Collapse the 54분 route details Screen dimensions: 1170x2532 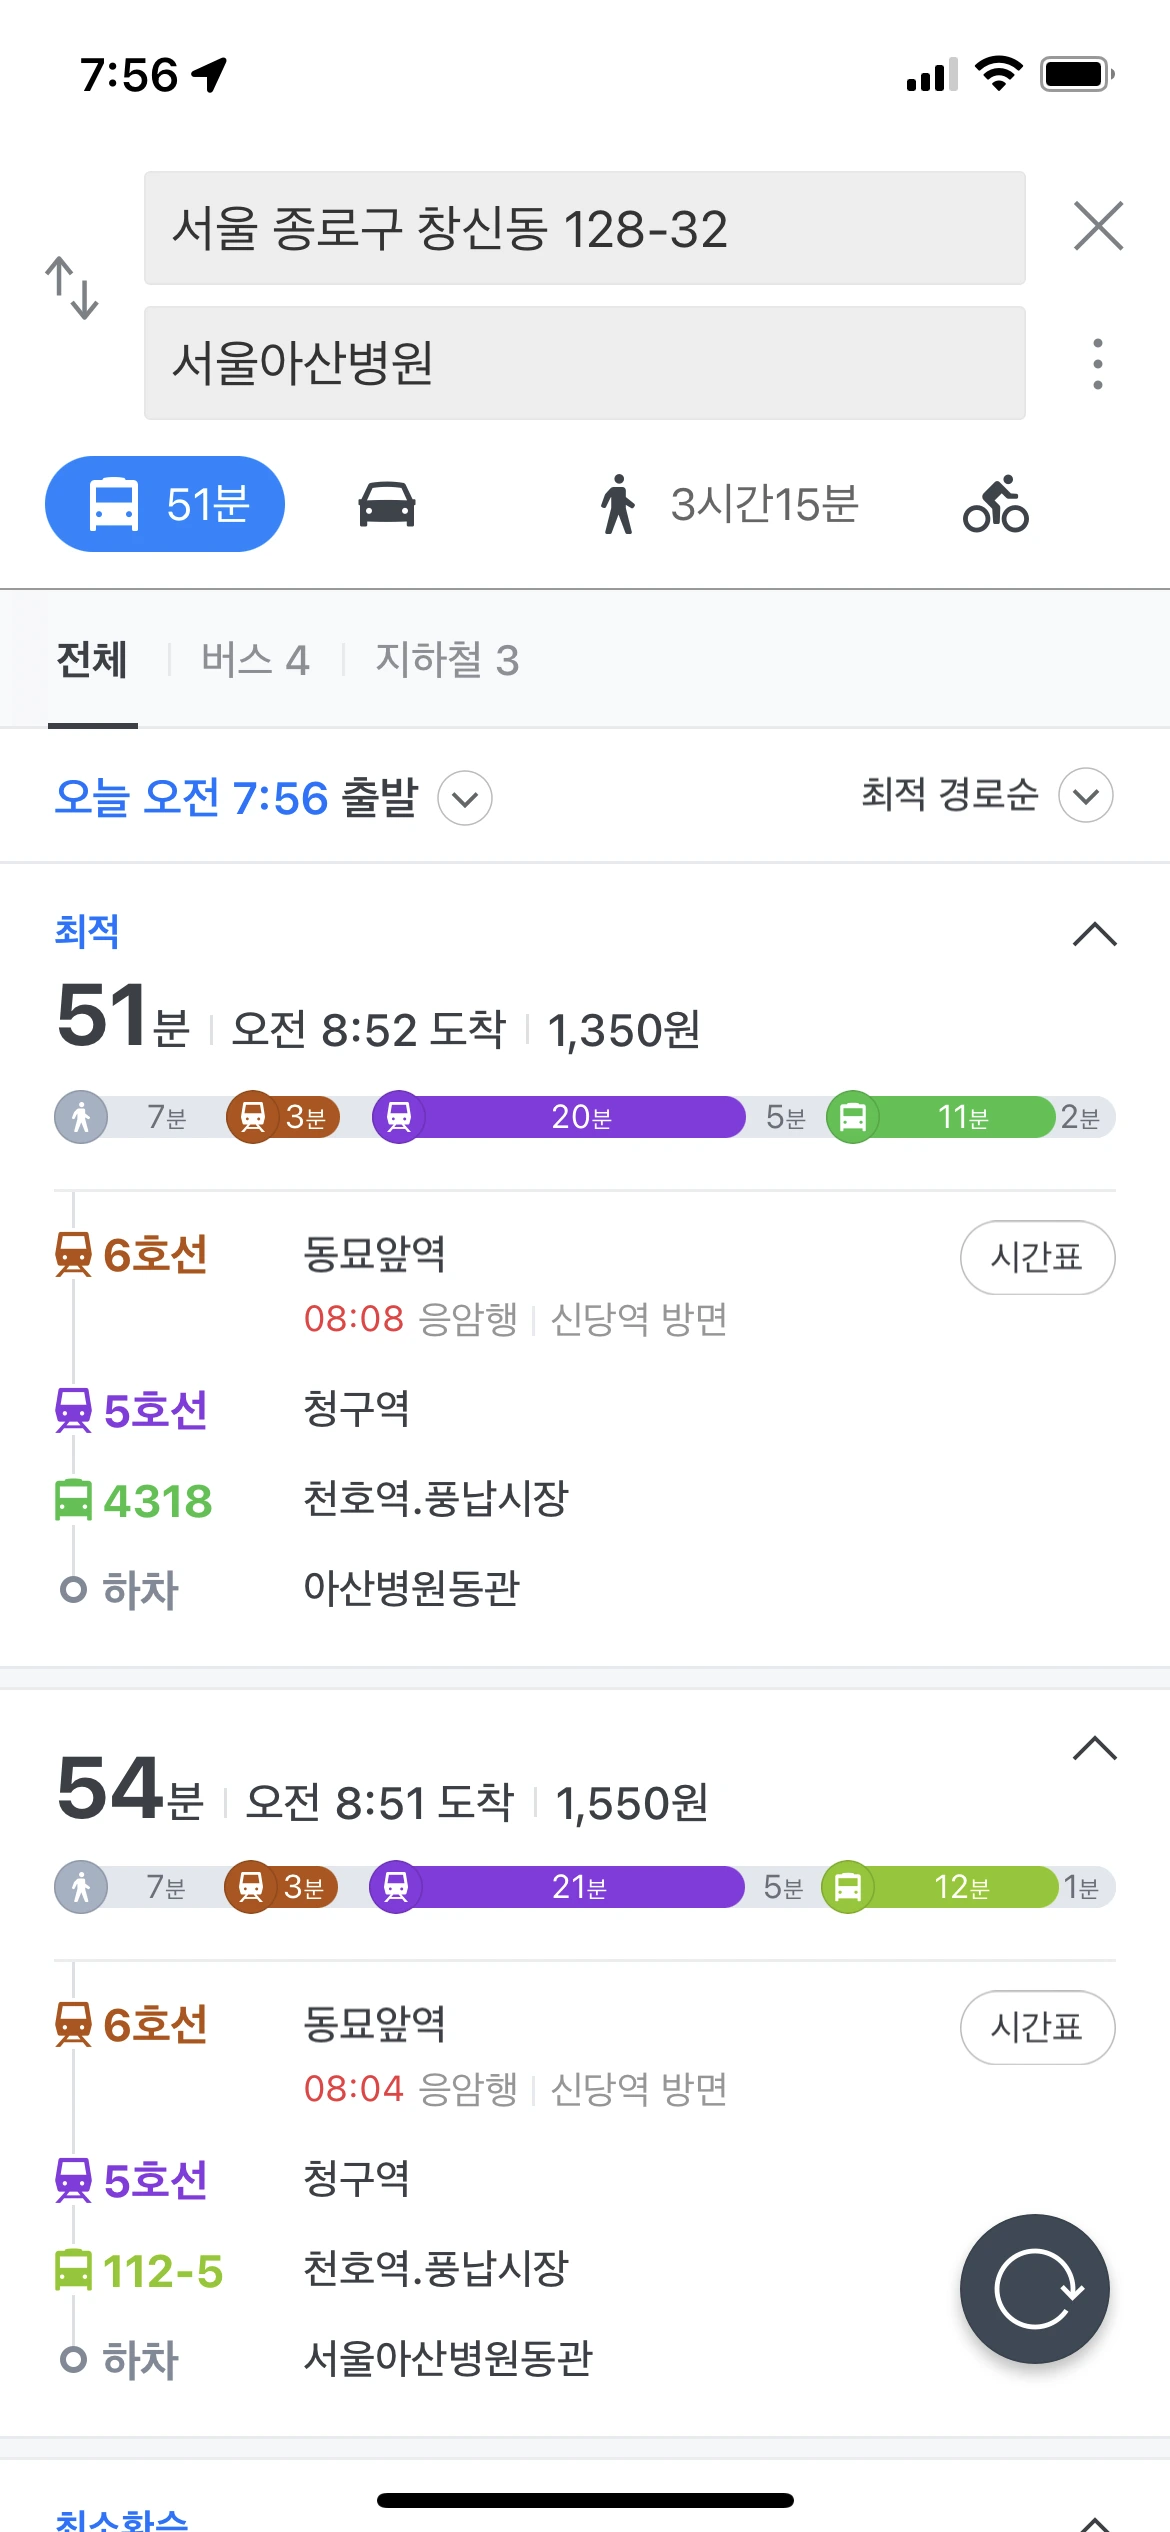coord(1094,1748)
